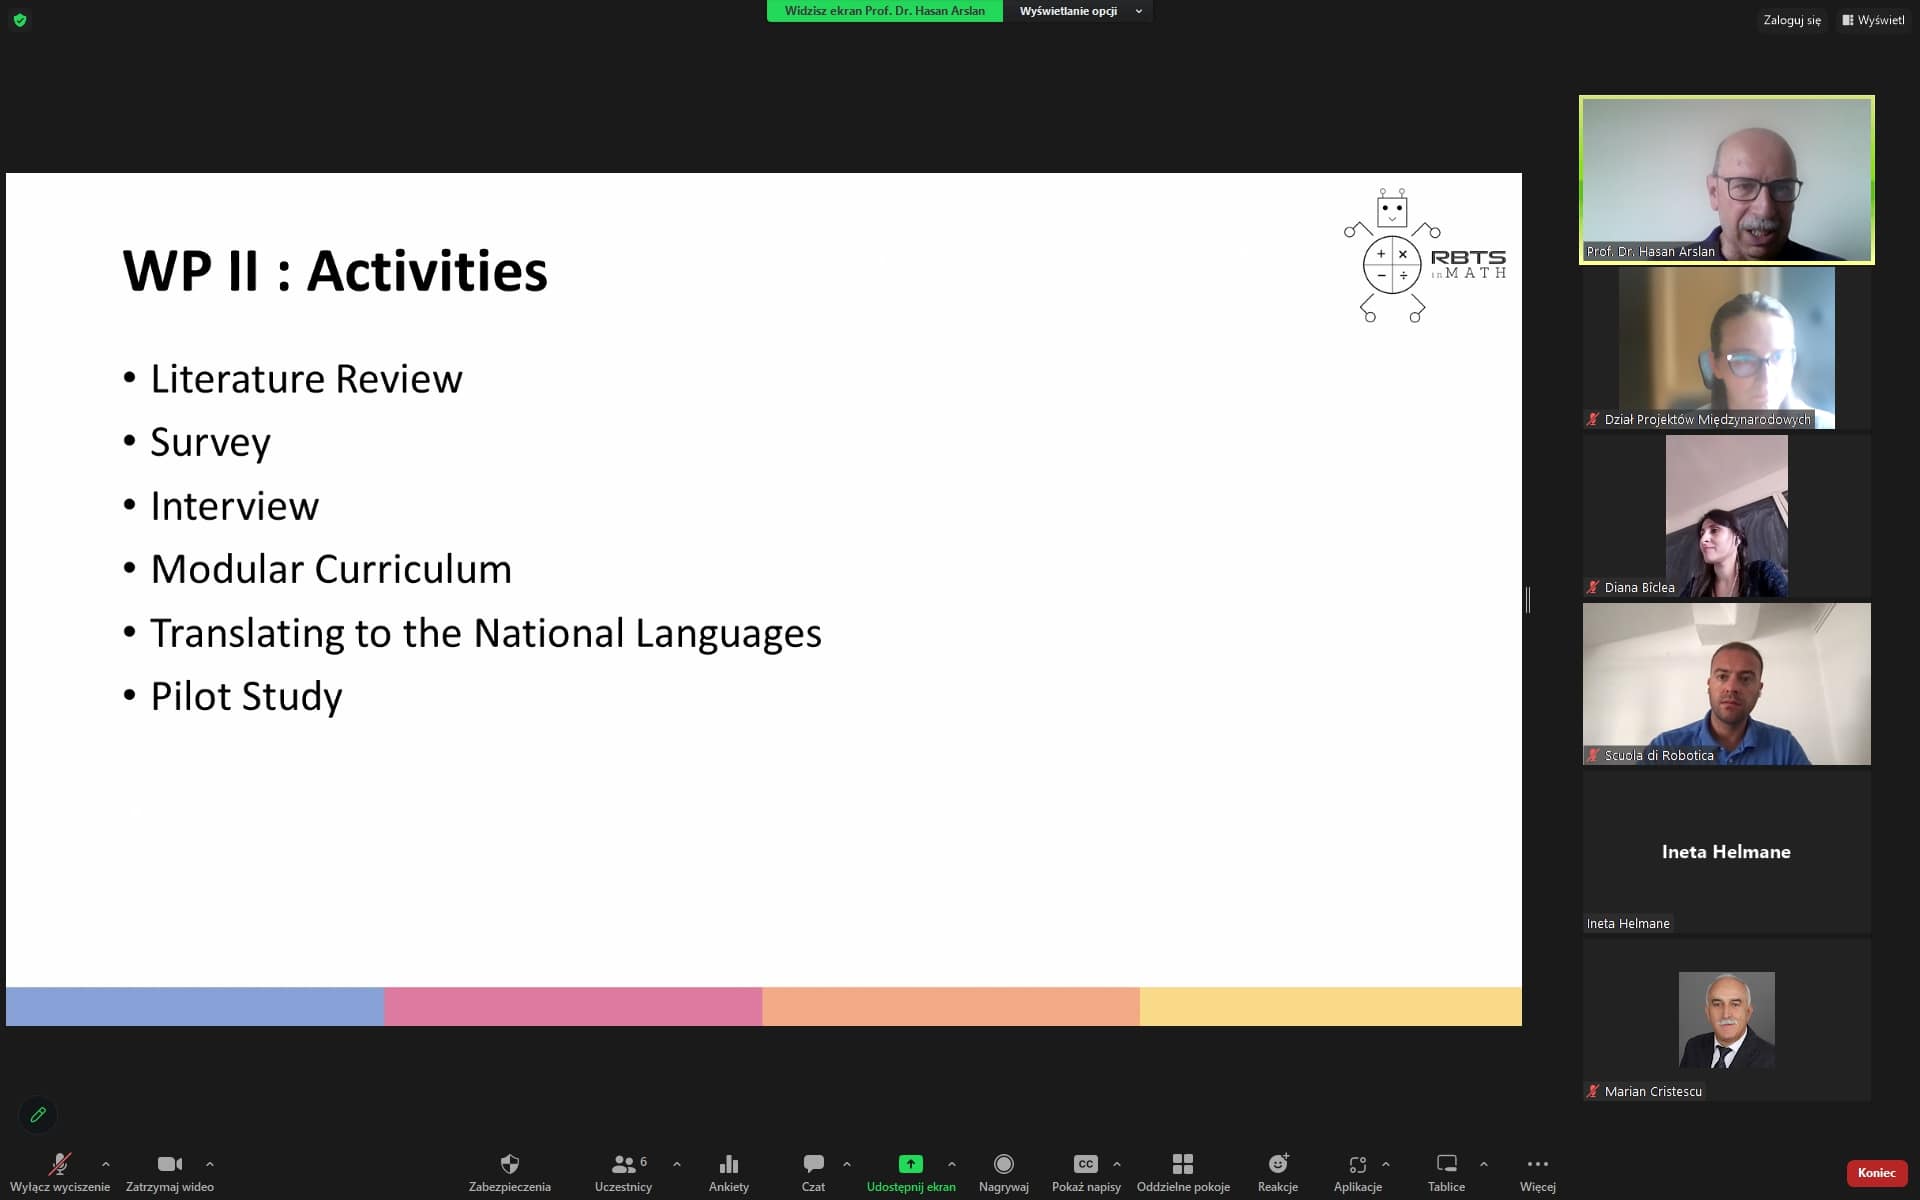Toggle microphone mute (Wyłącz wyciszenie)

coord(60,1172)
